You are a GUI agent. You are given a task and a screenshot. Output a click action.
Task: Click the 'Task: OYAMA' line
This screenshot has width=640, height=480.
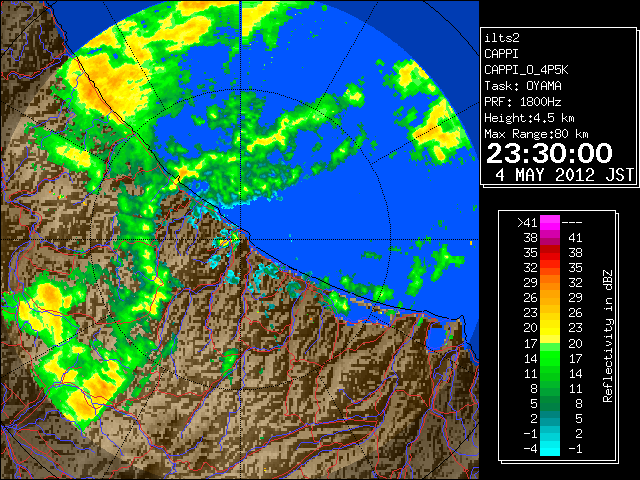[x=522, y=86]
